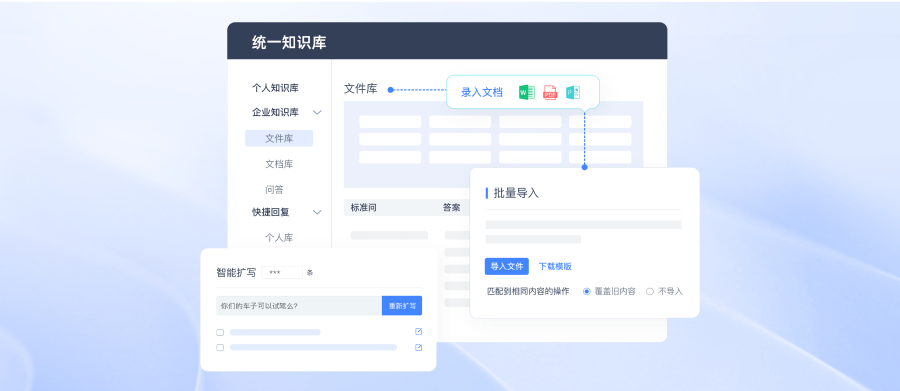This screenshot has width=900, height=391.
Task: Open 问答 in the sidebar
Action: click(x=274, y=189)
